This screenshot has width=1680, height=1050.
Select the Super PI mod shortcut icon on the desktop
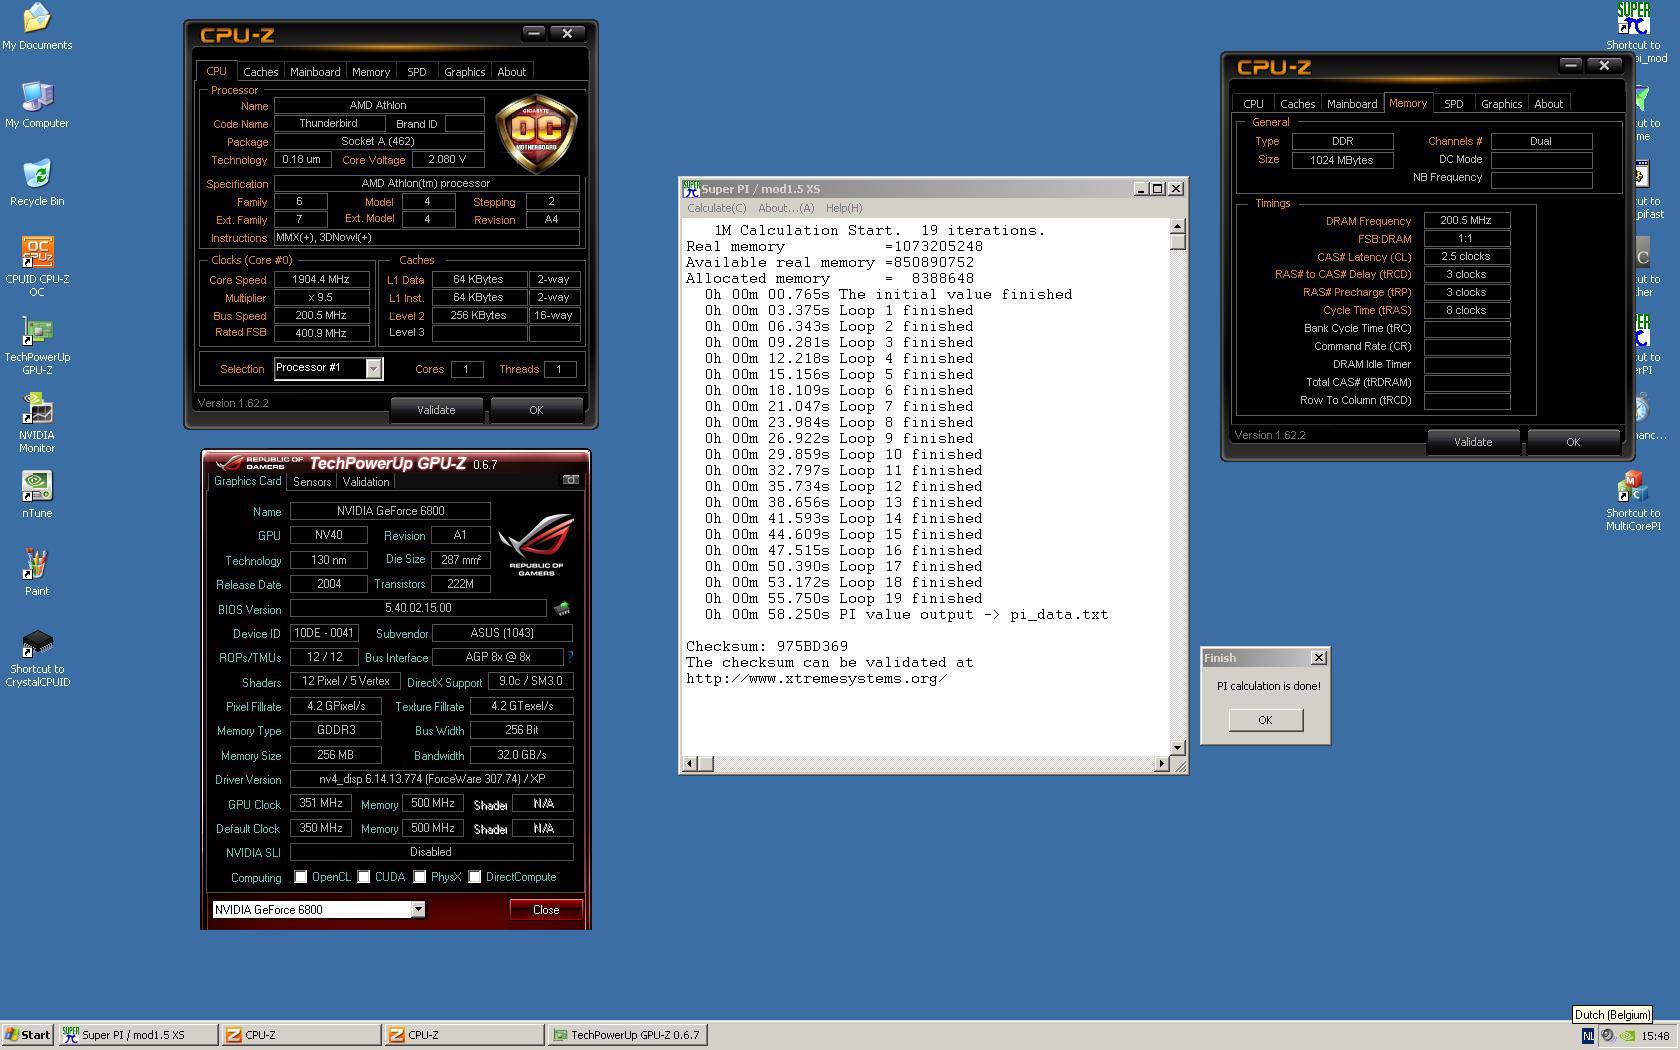click(1633, 33)
